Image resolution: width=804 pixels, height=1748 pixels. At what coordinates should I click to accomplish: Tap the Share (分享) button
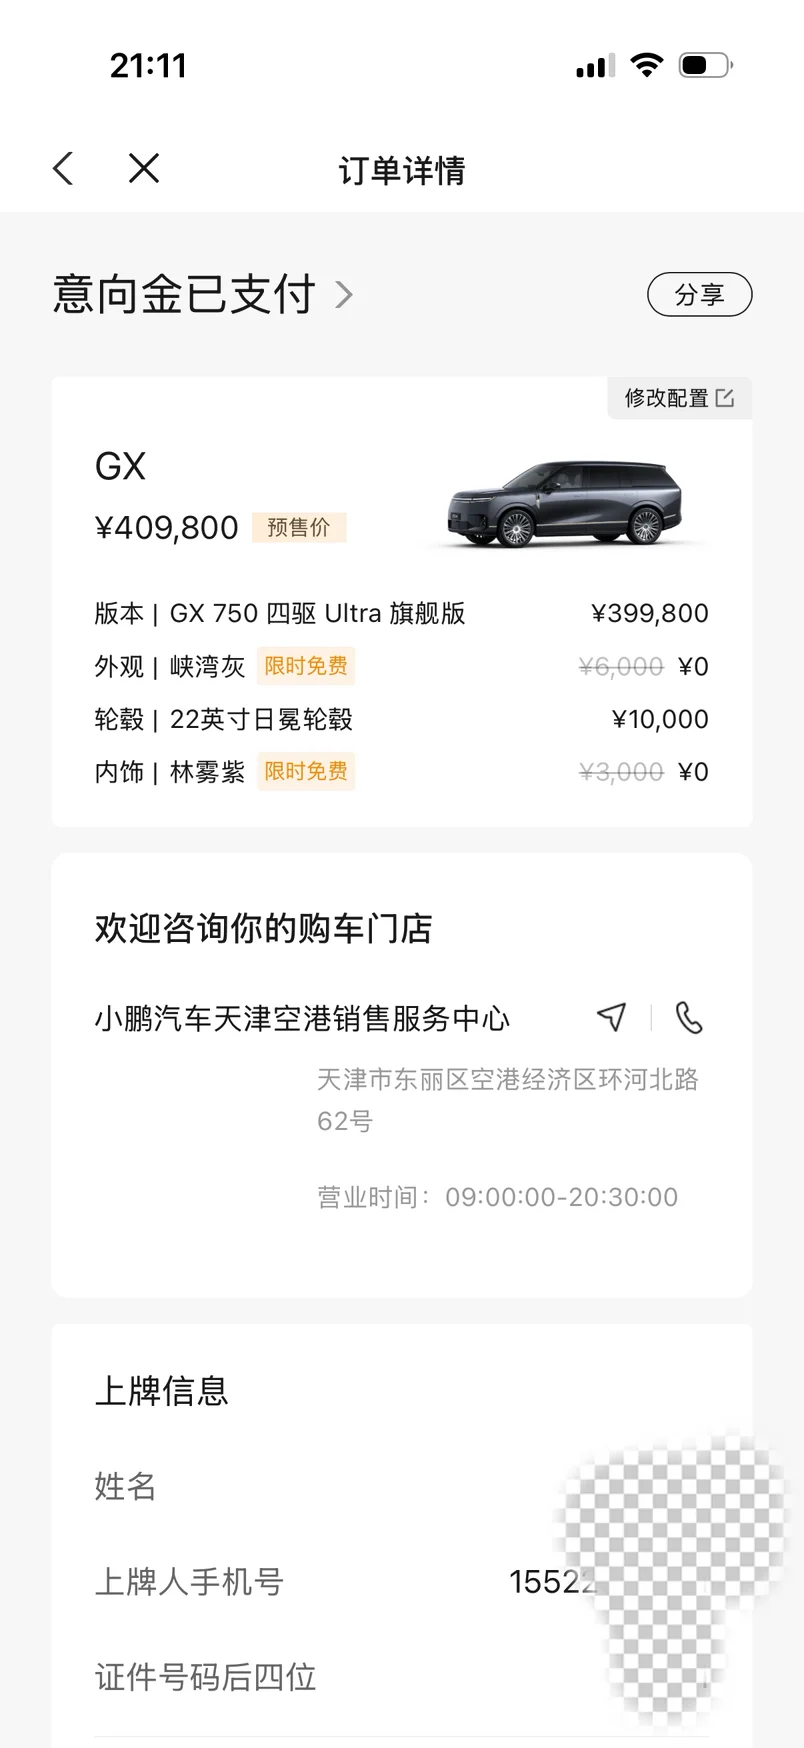click(x=699, y=295)
